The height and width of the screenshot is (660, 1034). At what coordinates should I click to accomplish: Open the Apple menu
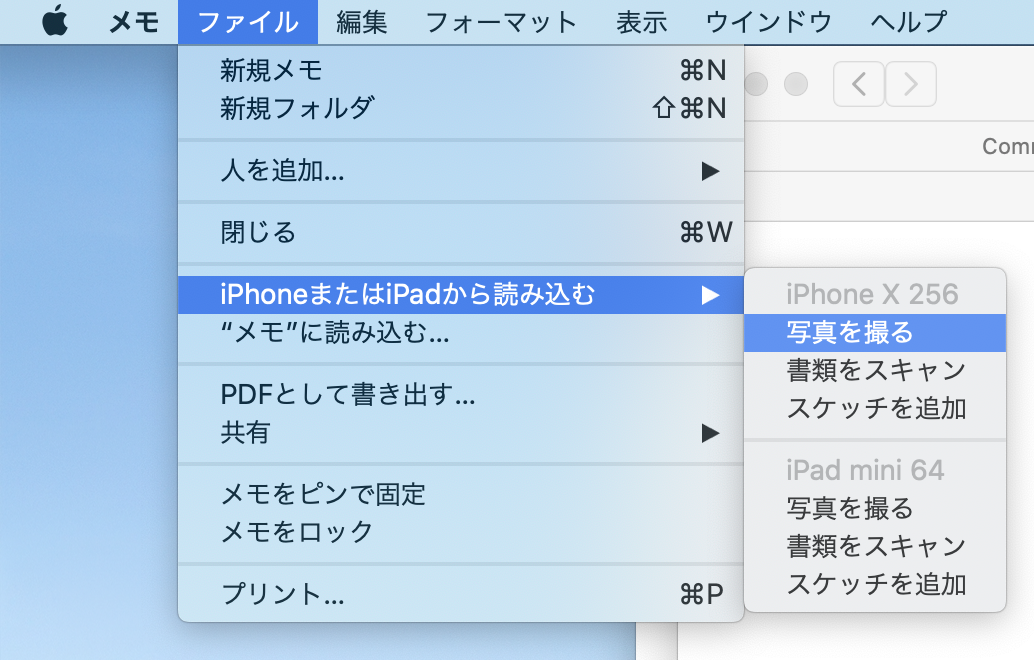coord(55,22)
